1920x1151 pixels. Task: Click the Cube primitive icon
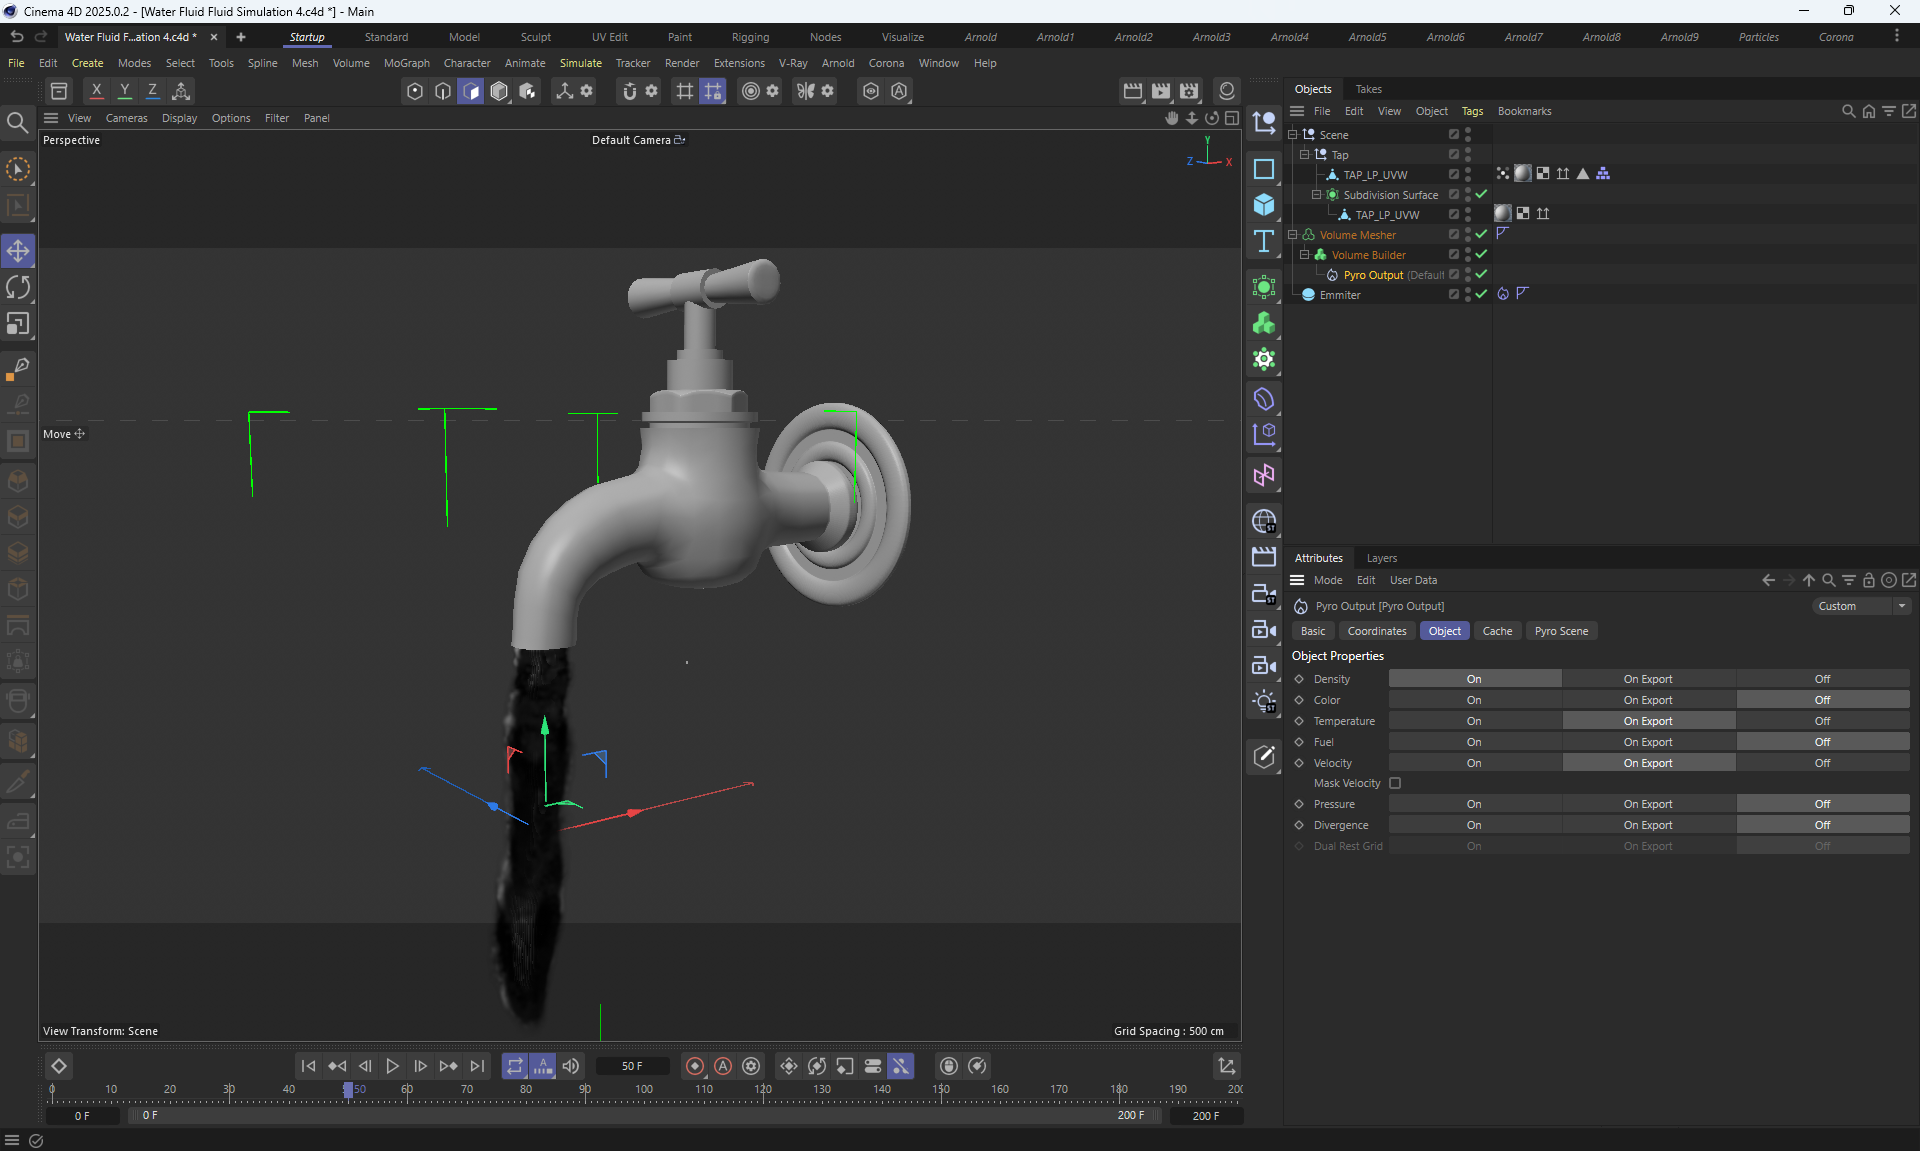[x=1264, y=205]
